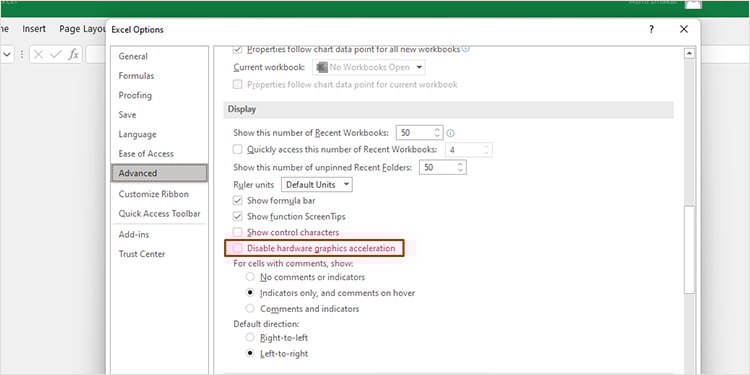Open the Proofing options category
750x375 pixels.
coord(159,95)
